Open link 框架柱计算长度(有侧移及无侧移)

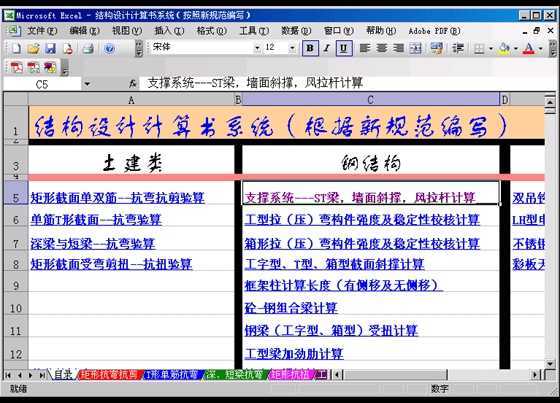point(343,285)
